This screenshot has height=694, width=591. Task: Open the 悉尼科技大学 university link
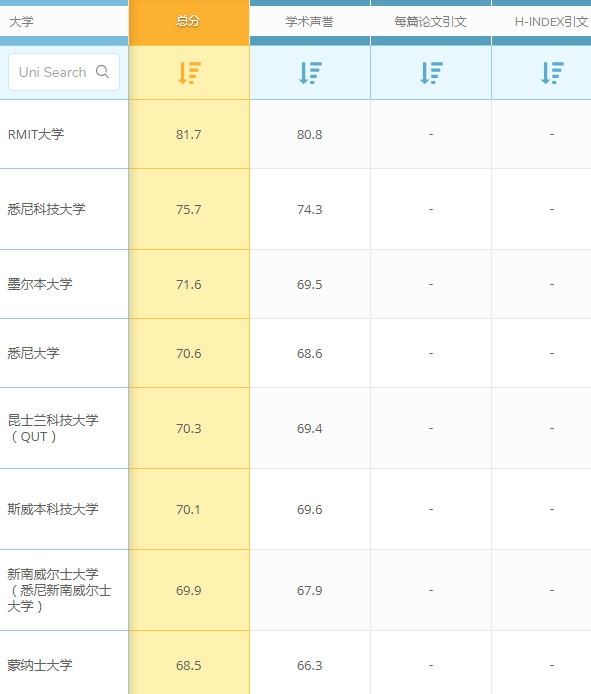46,209
